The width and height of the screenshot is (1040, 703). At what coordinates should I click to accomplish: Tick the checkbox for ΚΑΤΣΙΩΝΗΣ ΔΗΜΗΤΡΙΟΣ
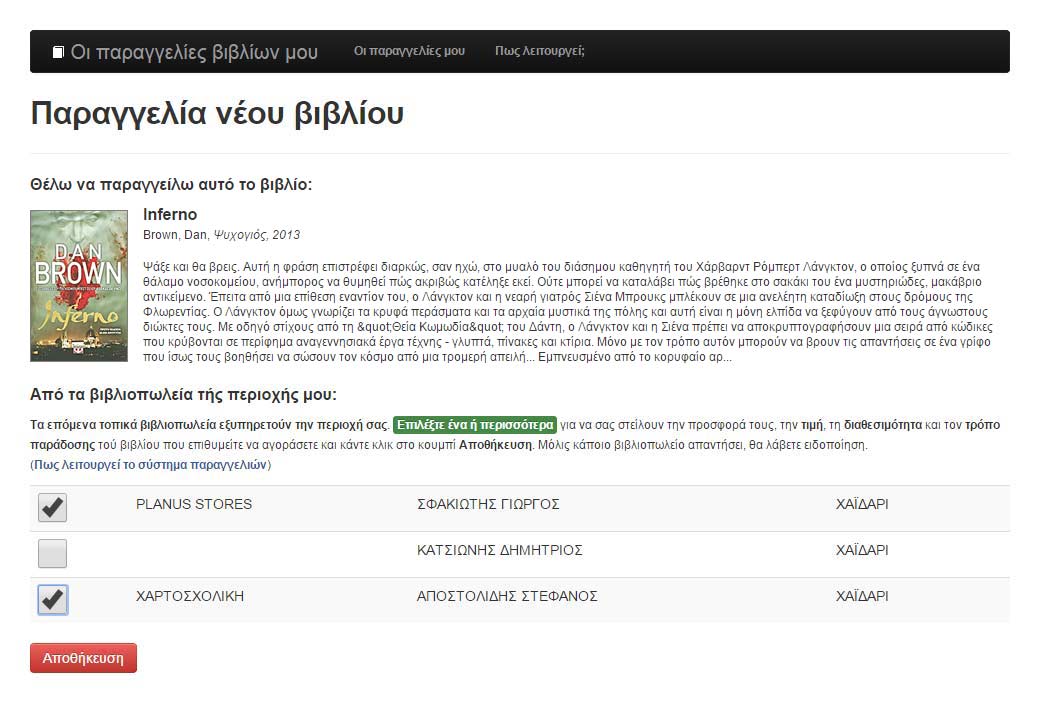tap(52, 553)
